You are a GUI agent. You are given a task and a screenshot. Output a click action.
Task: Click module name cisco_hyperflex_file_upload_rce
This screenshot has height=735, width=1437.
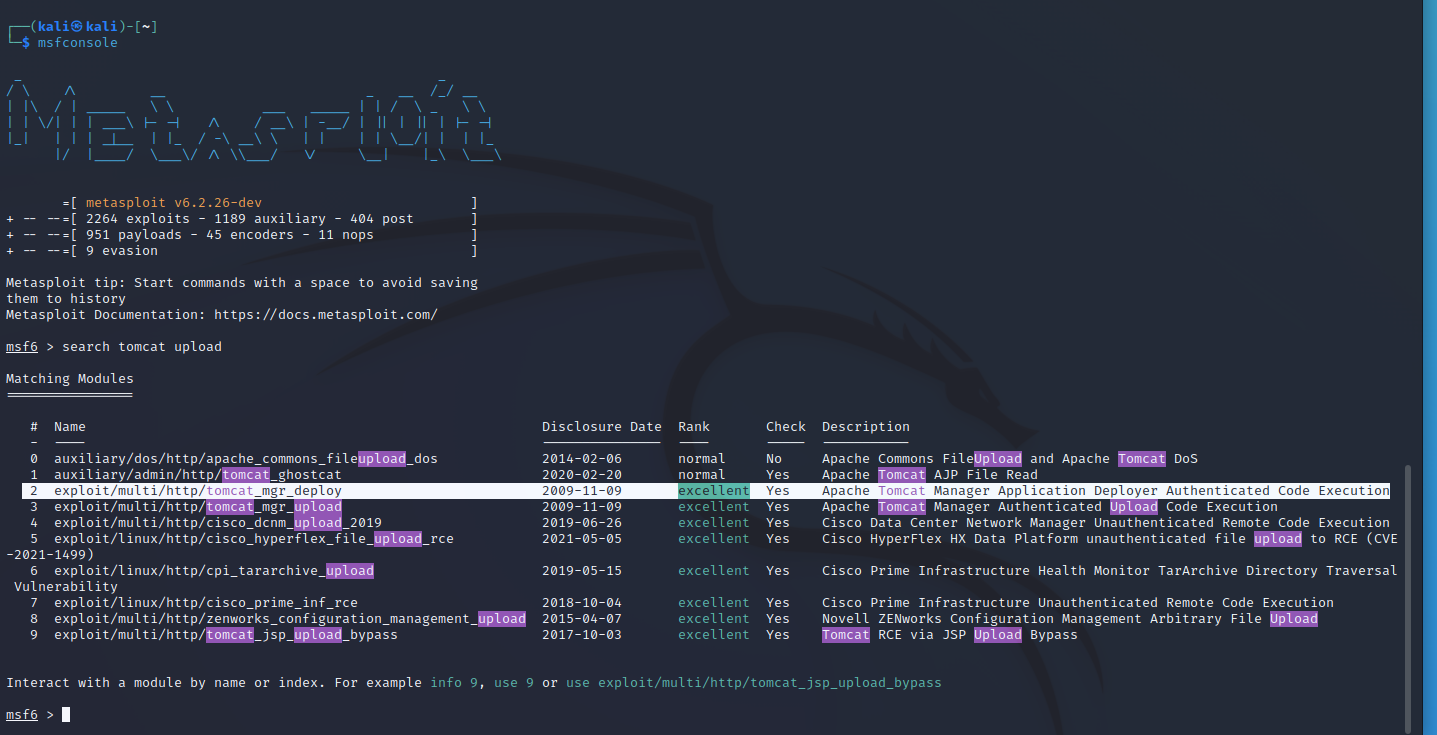[254, 539]
